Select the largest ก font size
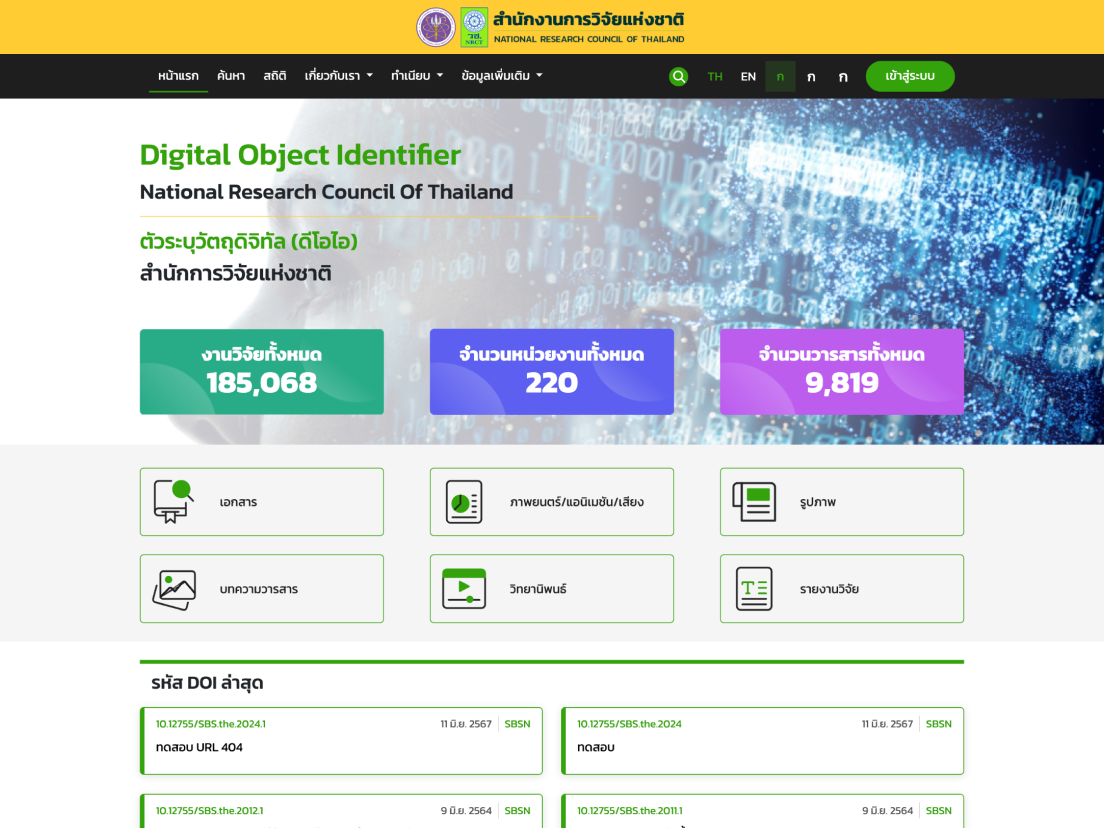 point(843,76)
